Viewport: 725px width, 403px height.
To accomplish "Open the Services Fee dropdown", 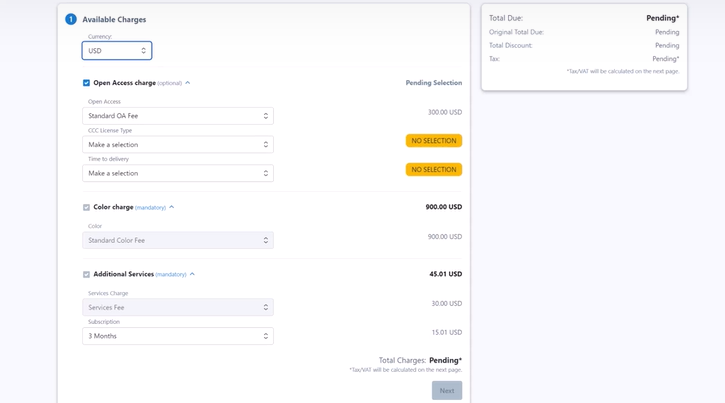I will click(178, 307).
